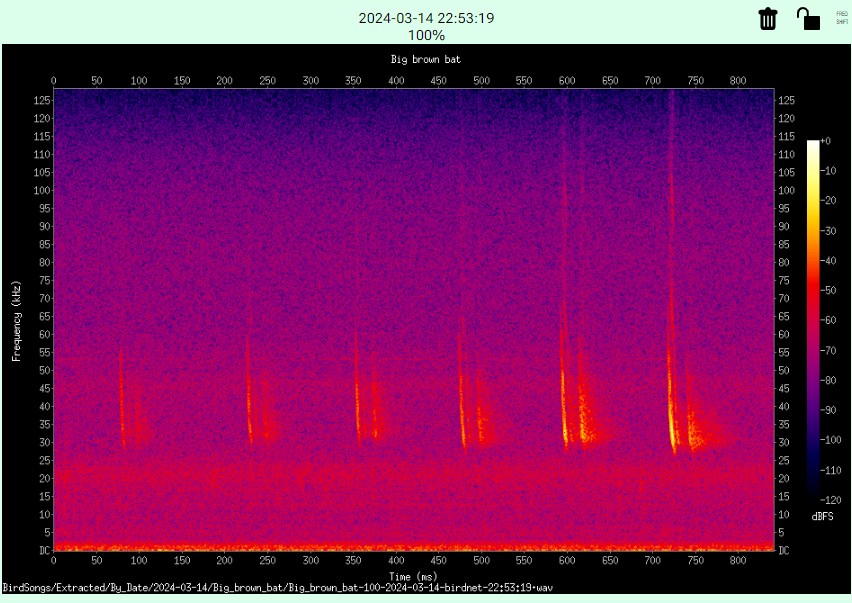This screenshot has width=852, height=603.
Task: Open the timestamp 2024-03-14 22:53:19
Action: click(x=426, y=17)
